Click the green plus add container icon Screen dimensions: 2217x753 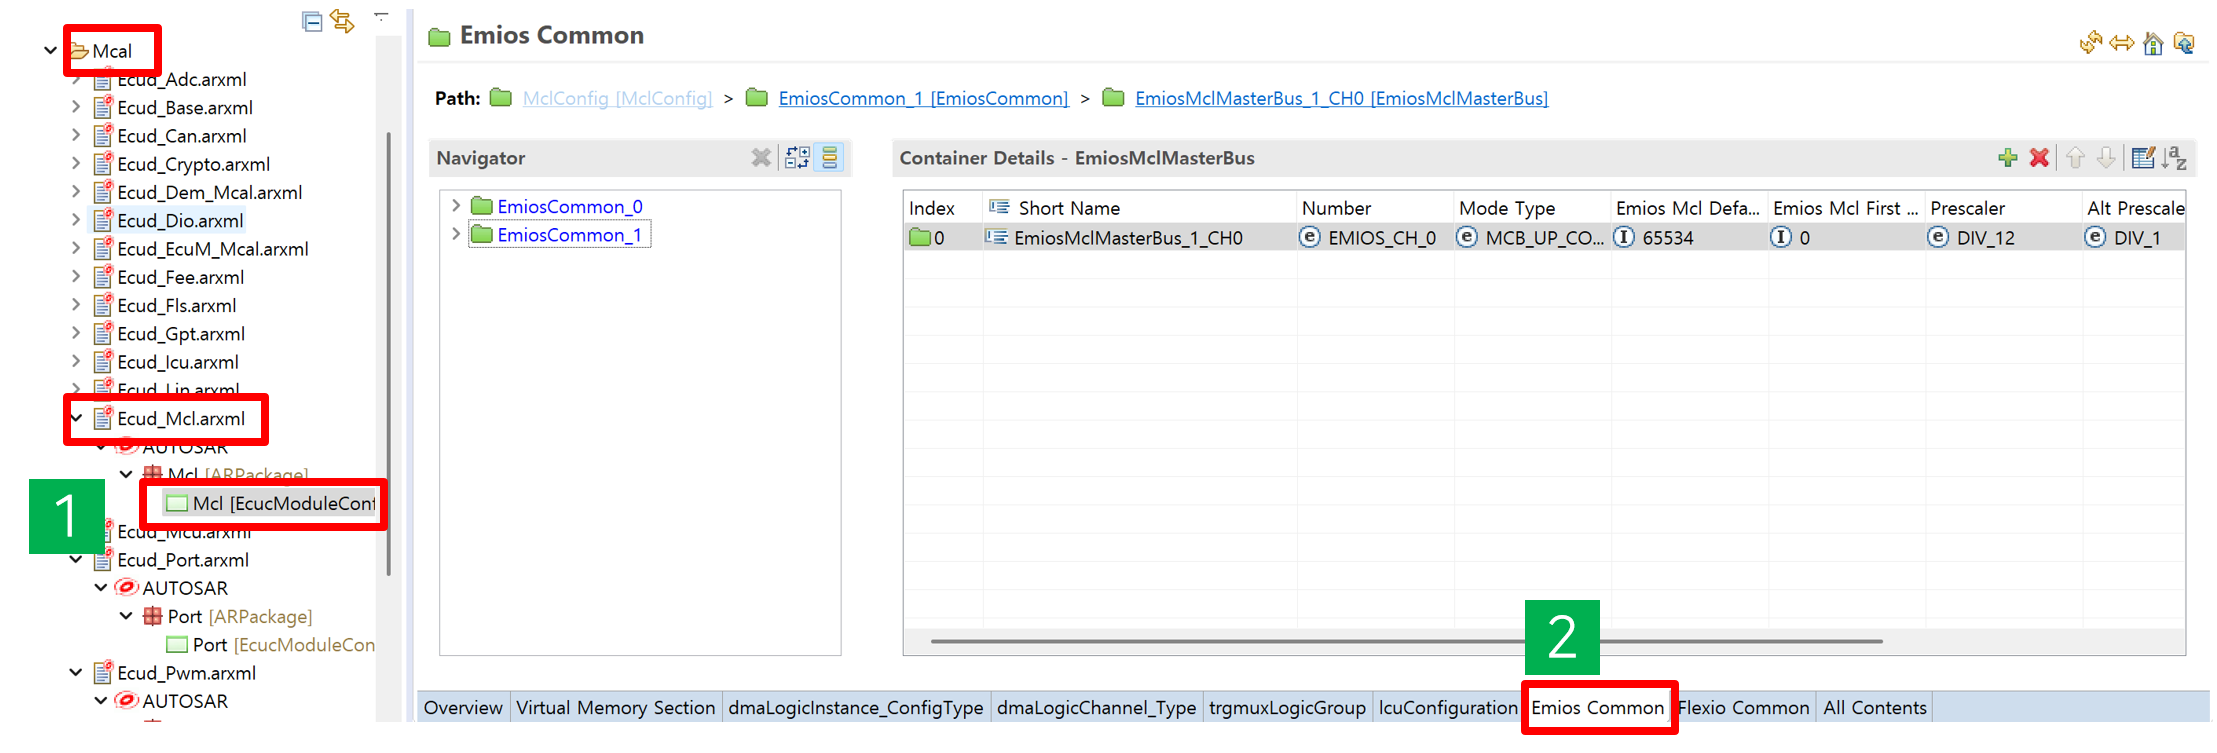(2006, 158)
